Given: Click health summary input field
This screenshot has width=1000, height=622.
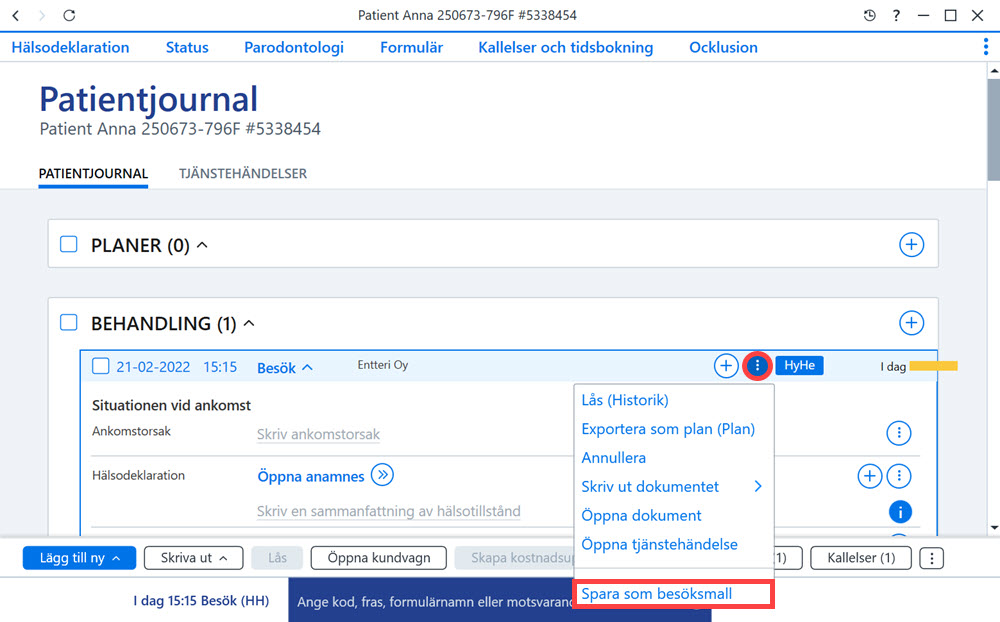Looking at the screenshot, I should [388, 511].
